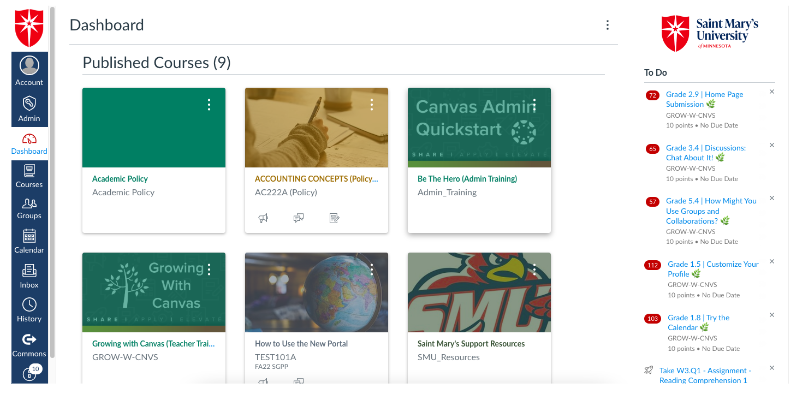Open the Admin section in sidebar
Image resolution: width=799 pixels, height=410 pixels.
[x=29, y=108]
